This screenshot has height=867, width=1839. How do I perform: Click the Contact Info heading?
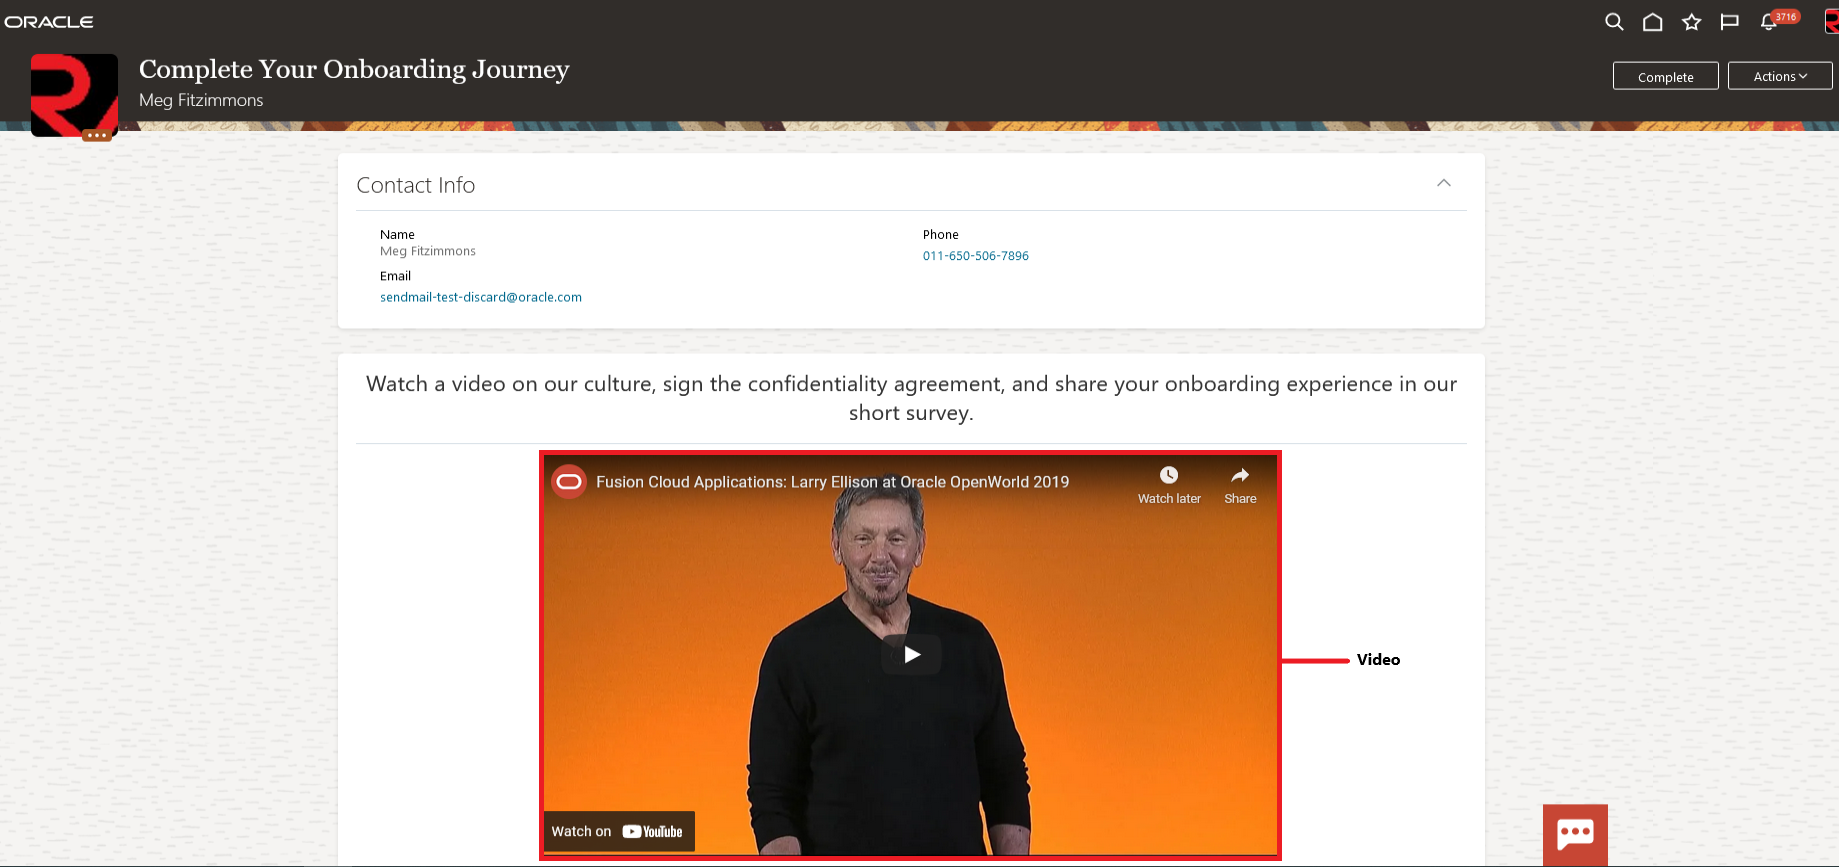pyautogui.click(x=416, y=185)
